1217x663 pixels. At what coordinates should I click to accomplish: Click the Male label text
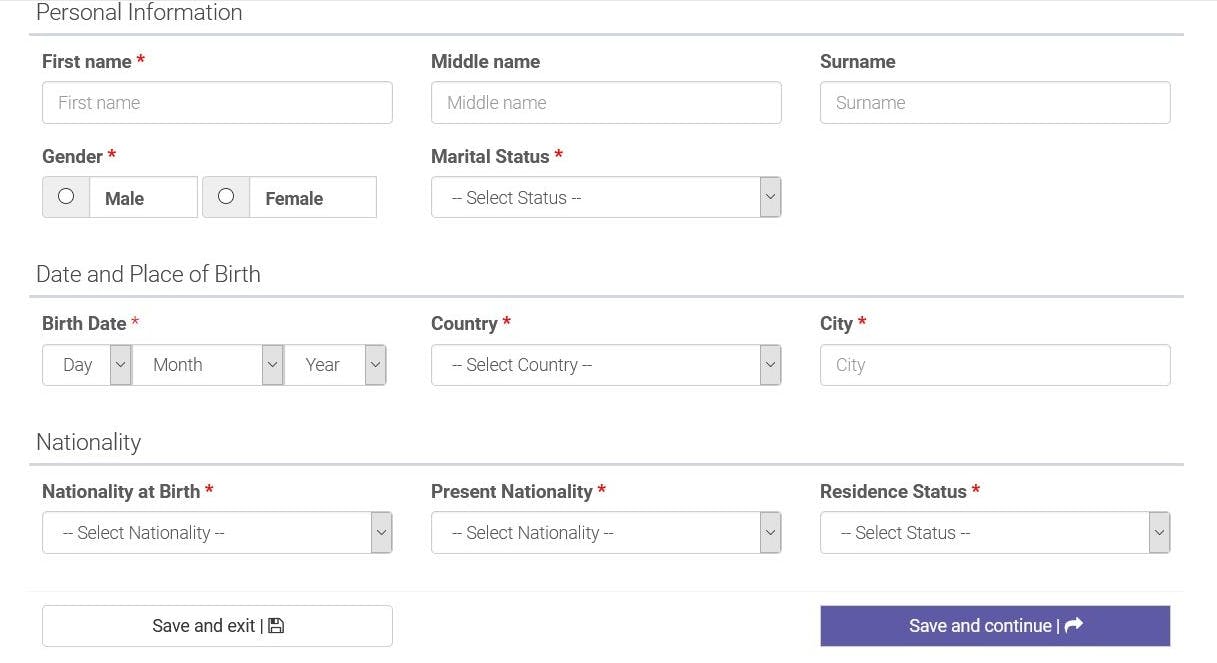tap(124, 199)
